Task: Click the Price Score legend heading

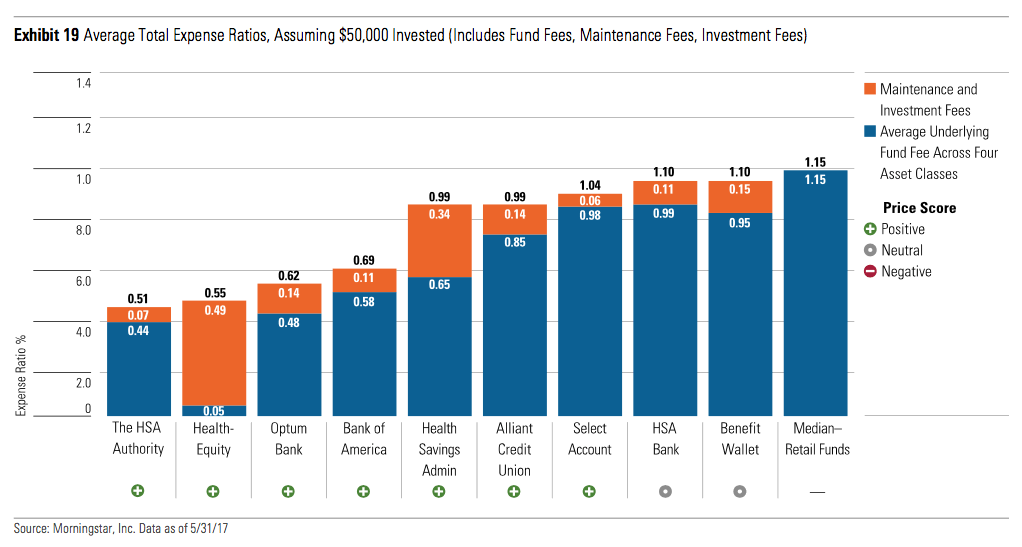Action: point(919,208)
